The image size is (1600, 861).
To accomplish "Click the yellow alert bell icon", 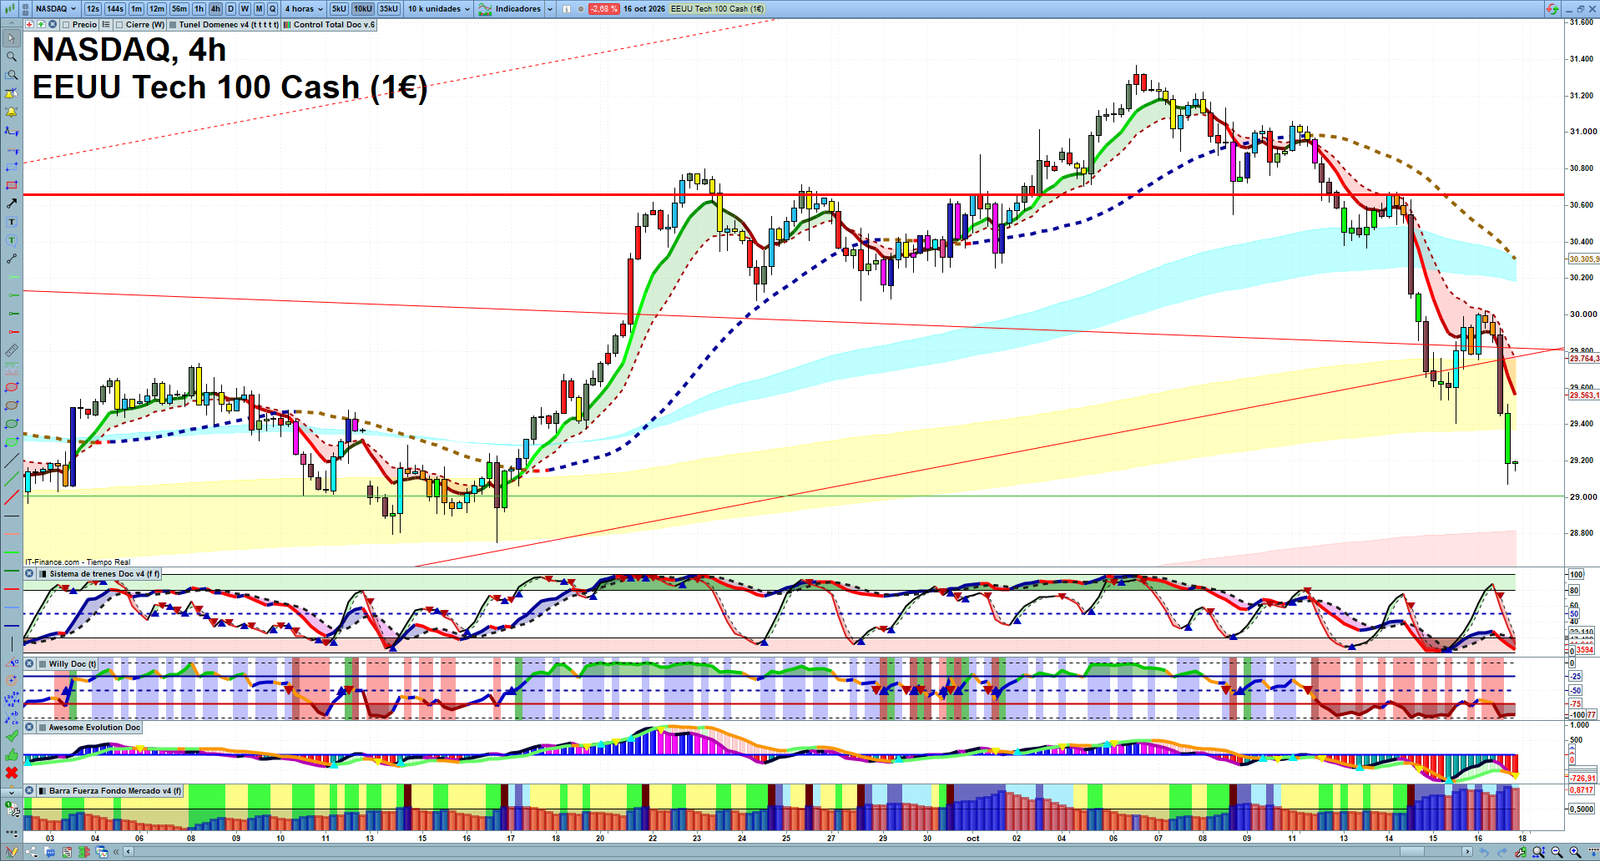I will (12, 113).
